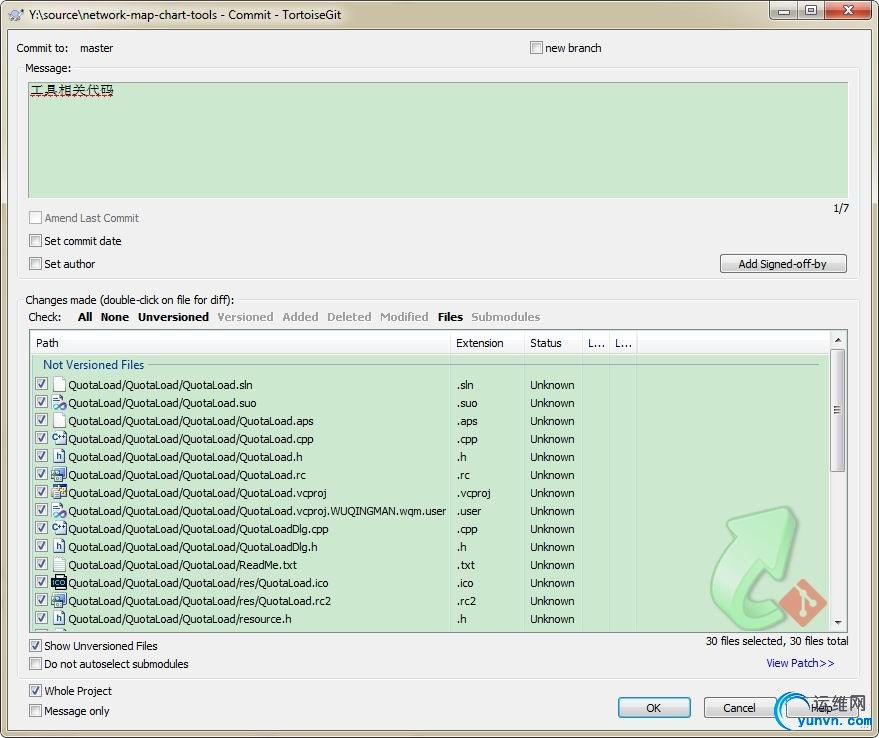Image resolution: width=879 pixels, height=738 pixels.
Task: Uncheck the ReadMe.txt file checkbox
Action: [41, 564]
